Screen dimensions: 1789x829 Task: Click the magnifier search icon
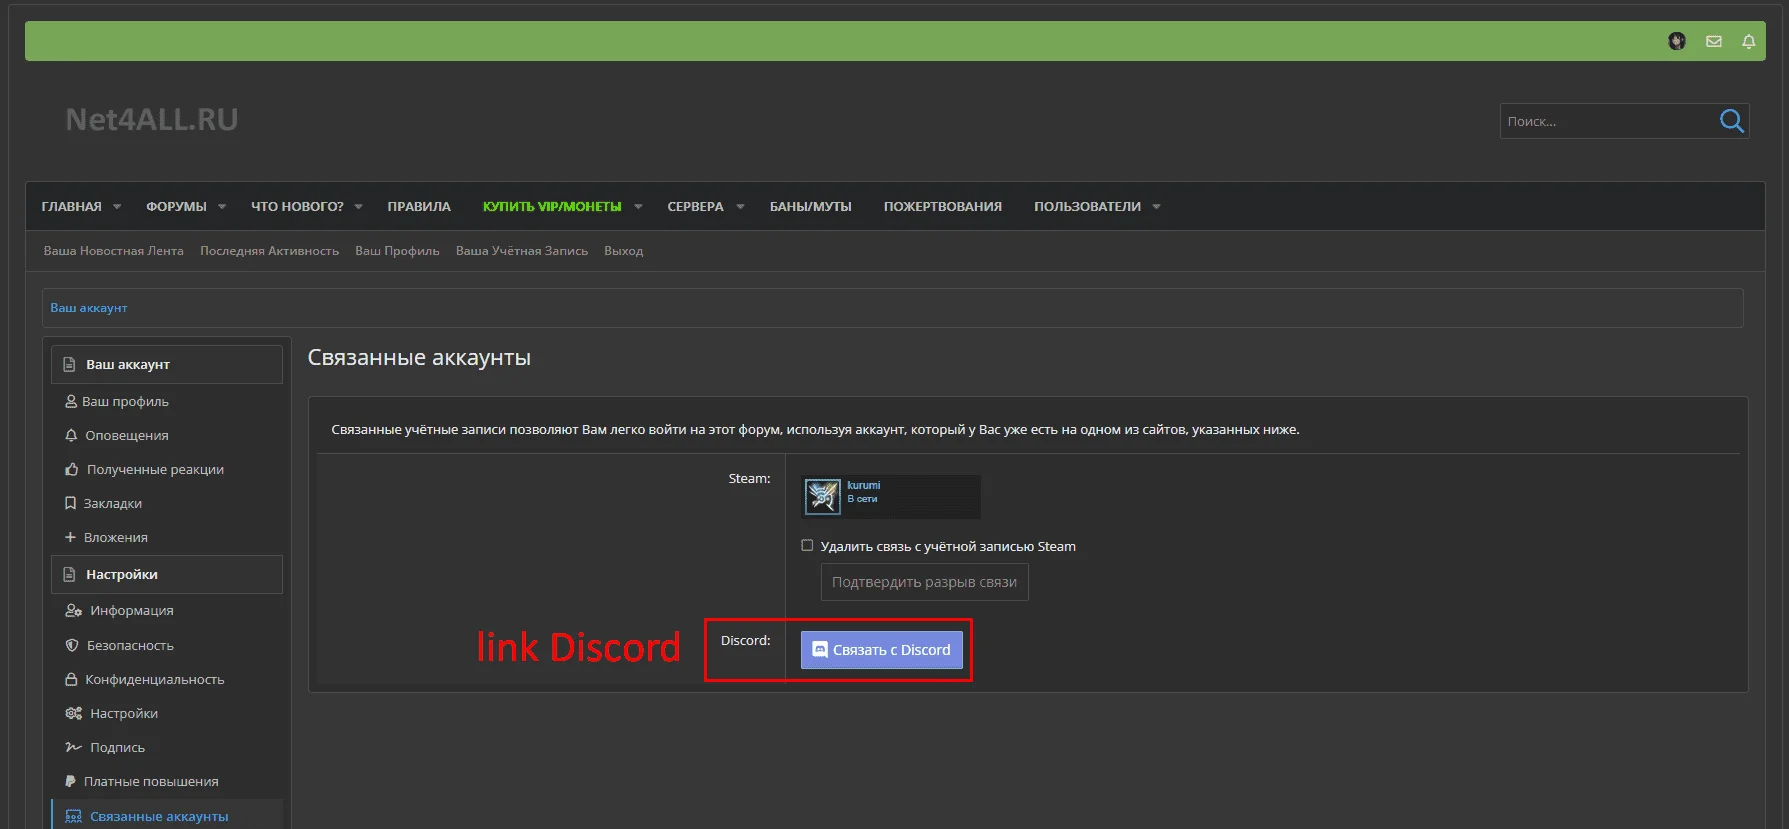[x=1731, y=121]
